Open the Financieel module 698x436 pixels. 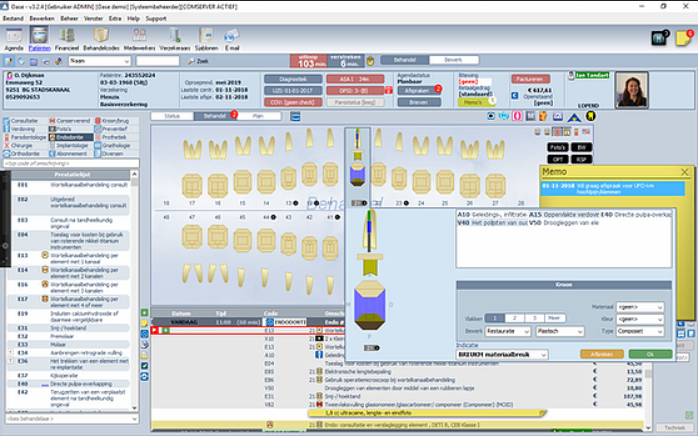click(67, 39)
